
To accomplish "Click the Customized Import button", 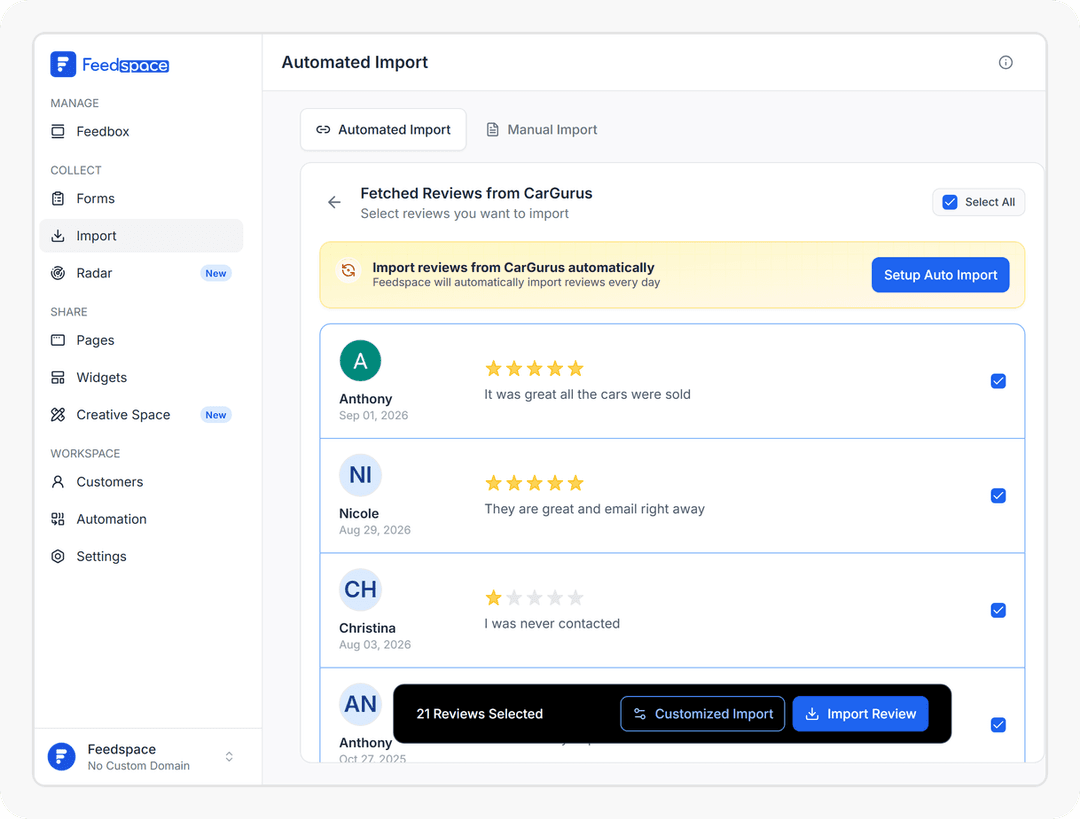I will click(703, 714).
